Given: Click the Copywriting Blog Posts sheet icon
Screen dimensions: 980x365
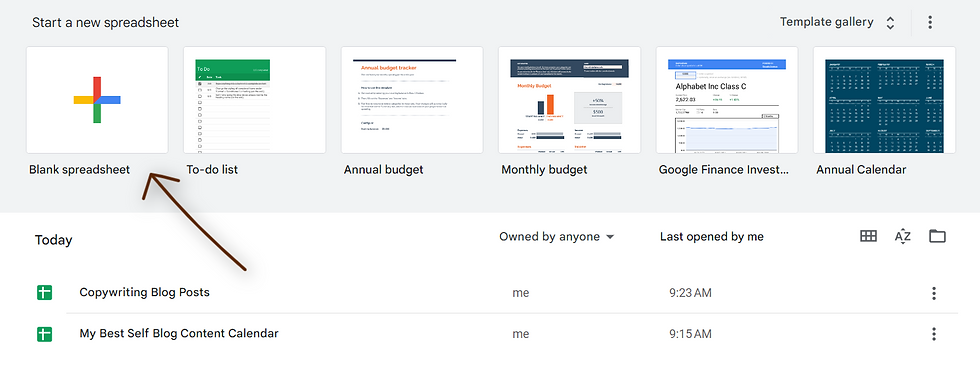Looking at the screenshot, I should (x=44, y=292).
